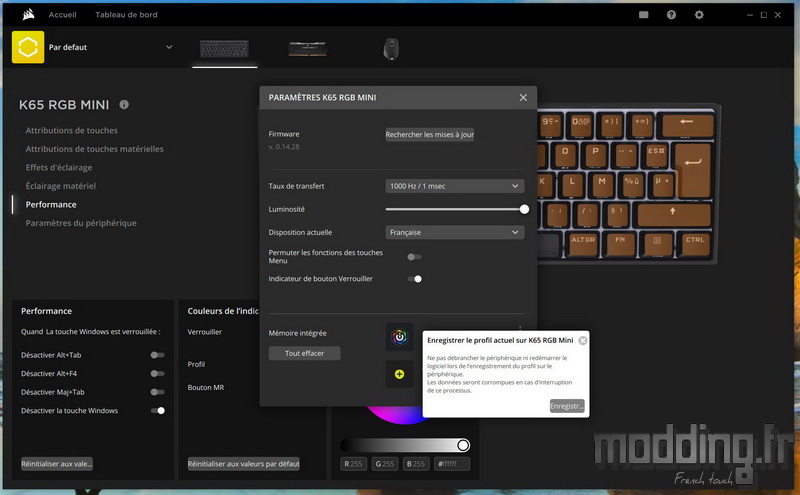The image size is (800, 495).
Task: Close the Enregistrer le profil popup
Action: tap(583, 340)
